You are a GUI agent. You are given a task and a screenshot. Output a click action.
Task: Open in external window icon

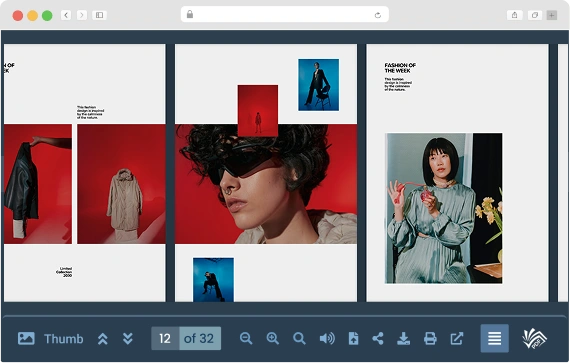(x=457, y=338)
